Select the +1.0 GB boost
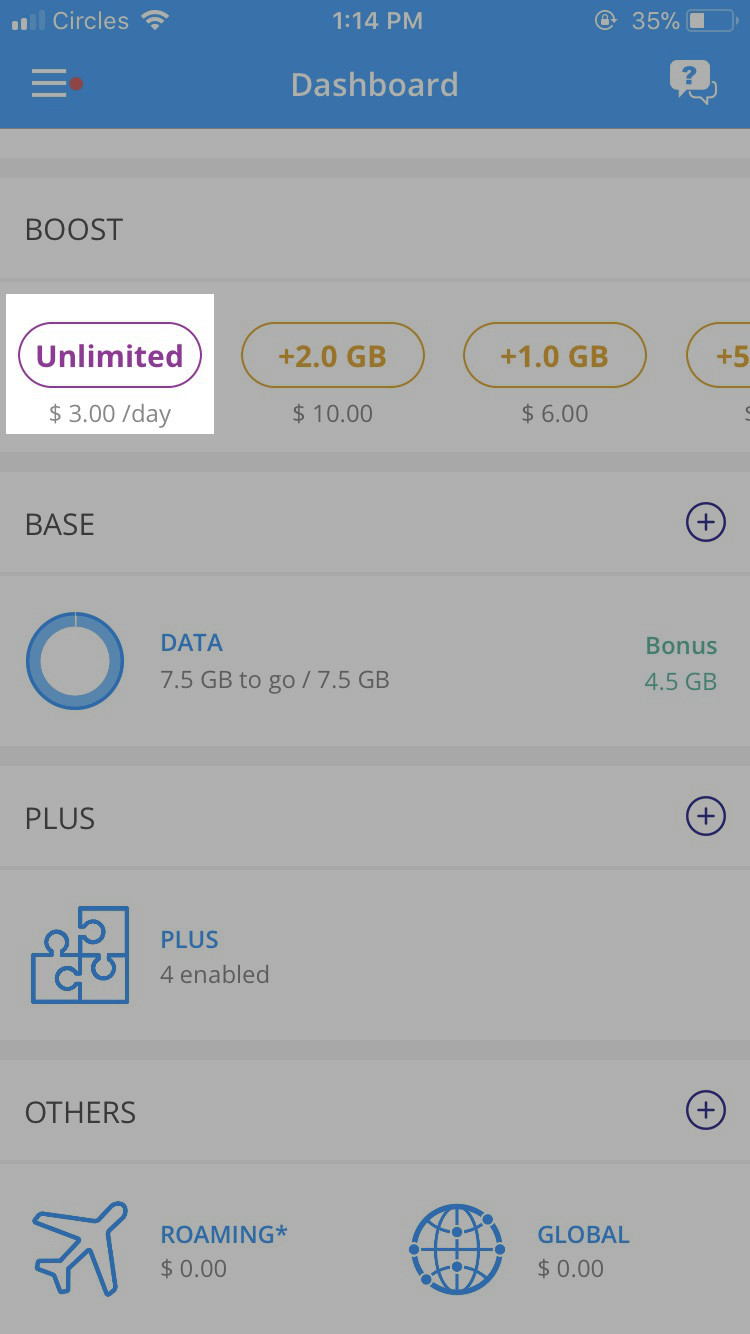Image resolution: width=750 pixels, height=1334 pixels. pyautogui.click(x=555, y=356)
